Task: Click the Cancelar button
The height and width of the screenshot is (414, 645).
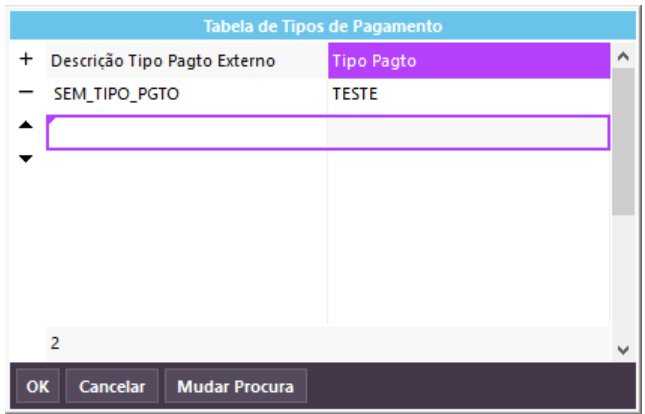Action: click(x=112, y=386)
